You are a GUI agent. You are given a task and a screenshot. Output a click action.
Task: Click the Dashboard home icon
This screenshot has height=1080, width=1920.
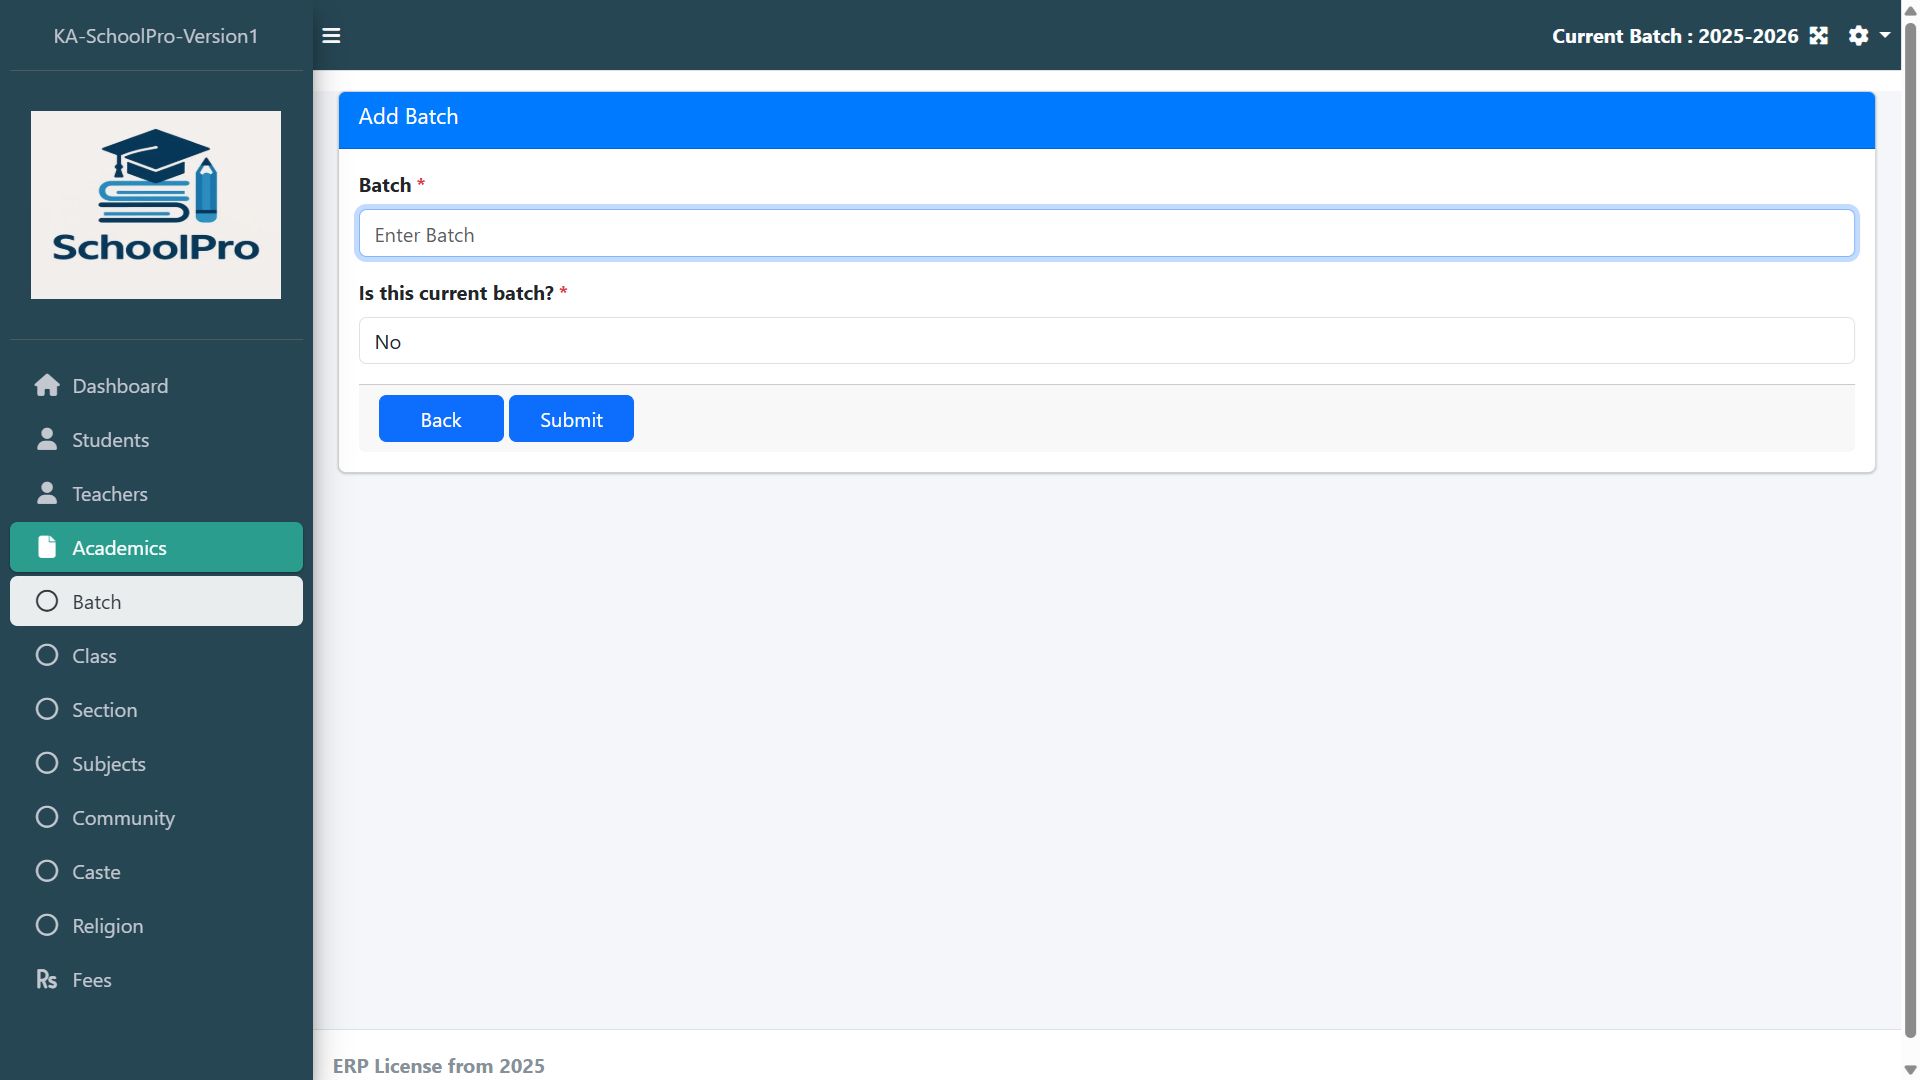pos(46,386)
